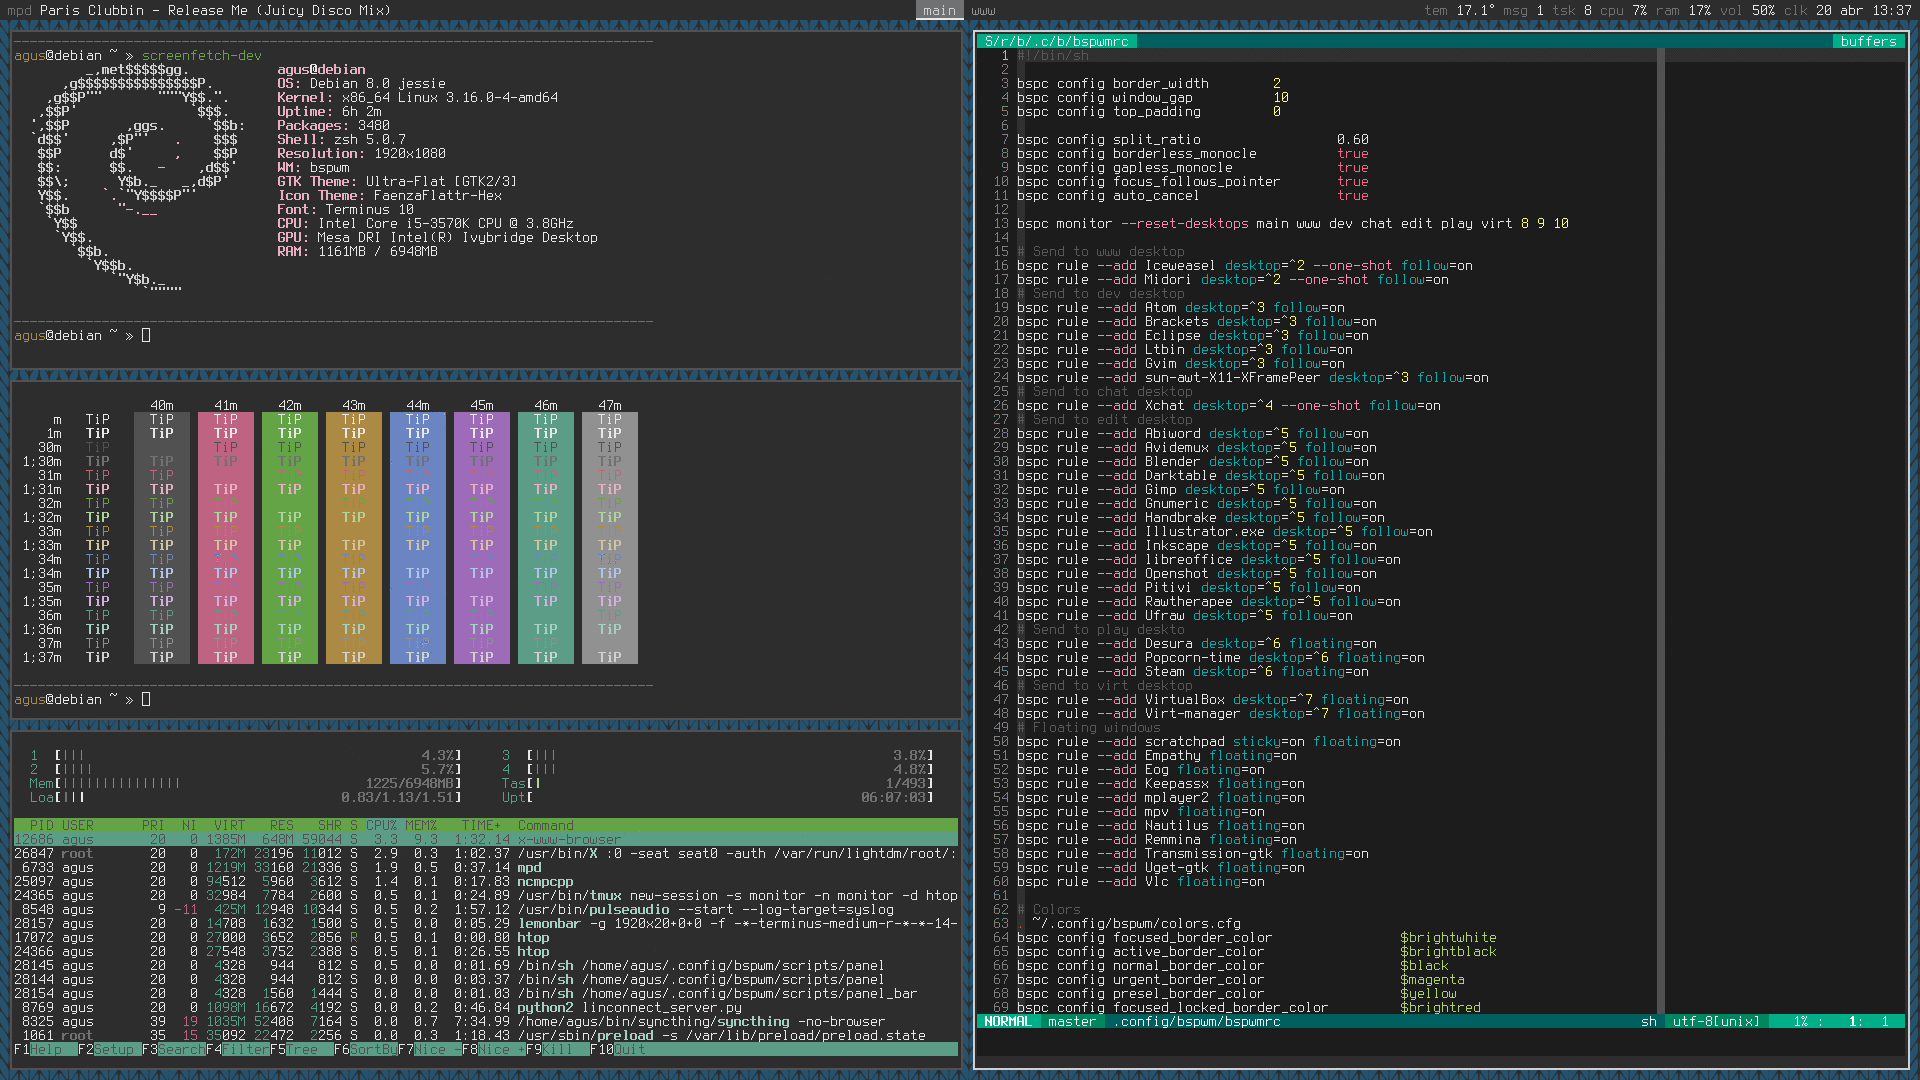Open the buffers tab in vim

[x=1867, y=41]
